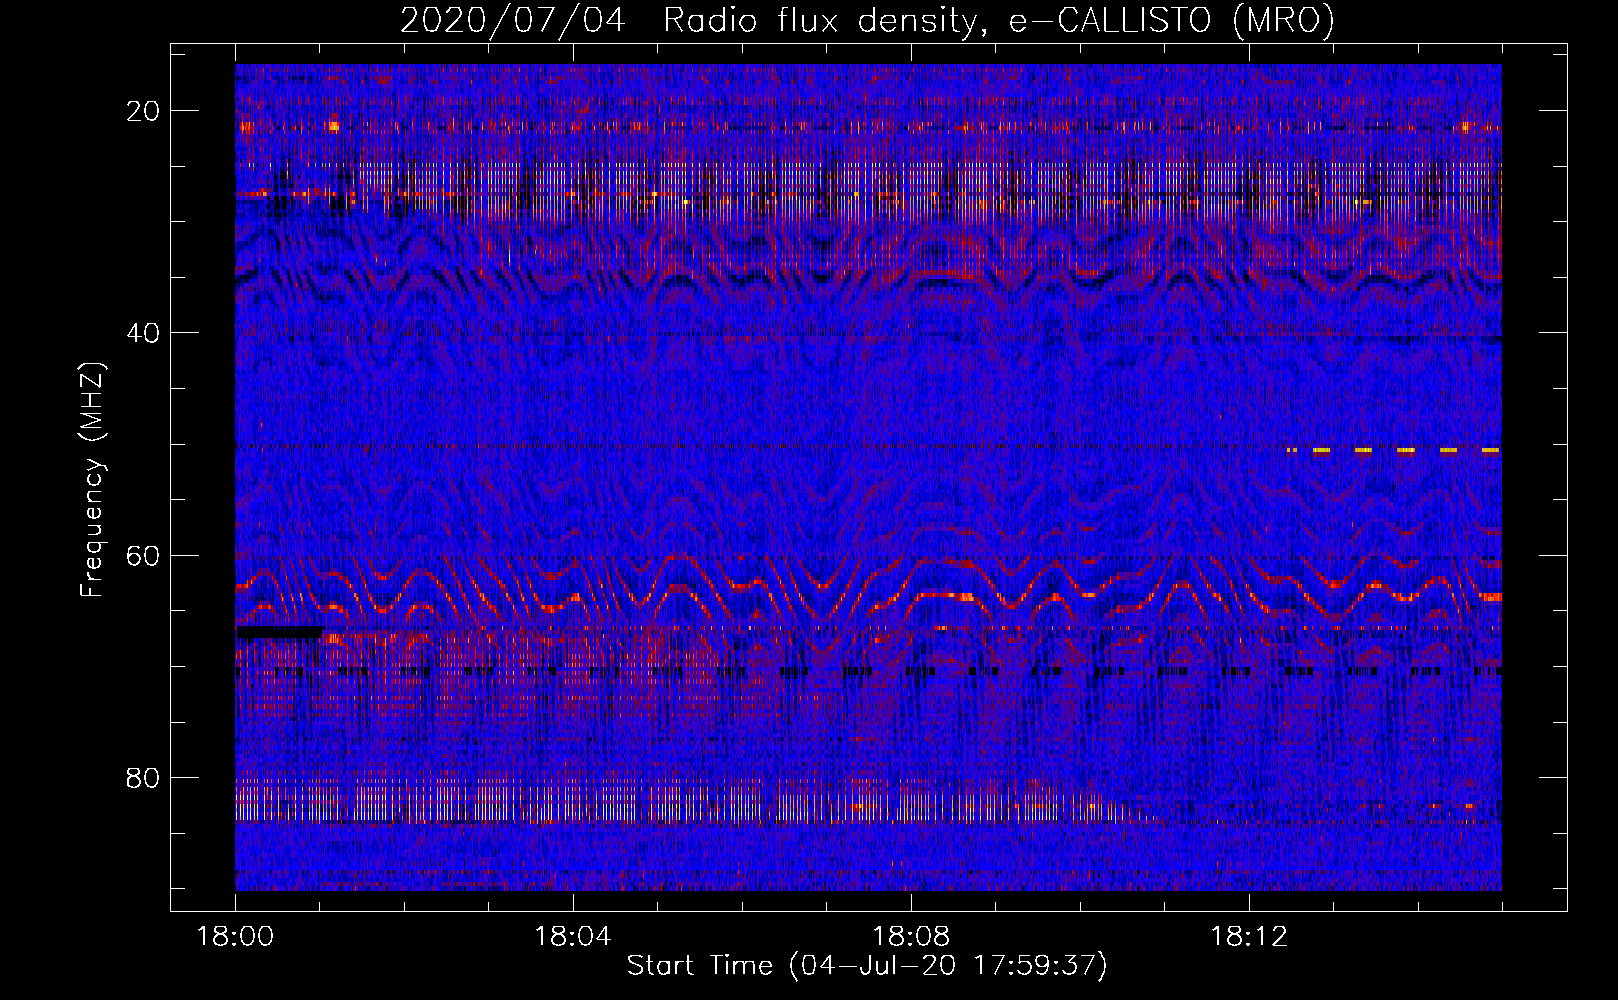Viewport: 1618px width, 1000px height.
Task: Click the 'Start Time (04-Jul-20 17:59:37)' label
Action: click(x=867, y=966)
